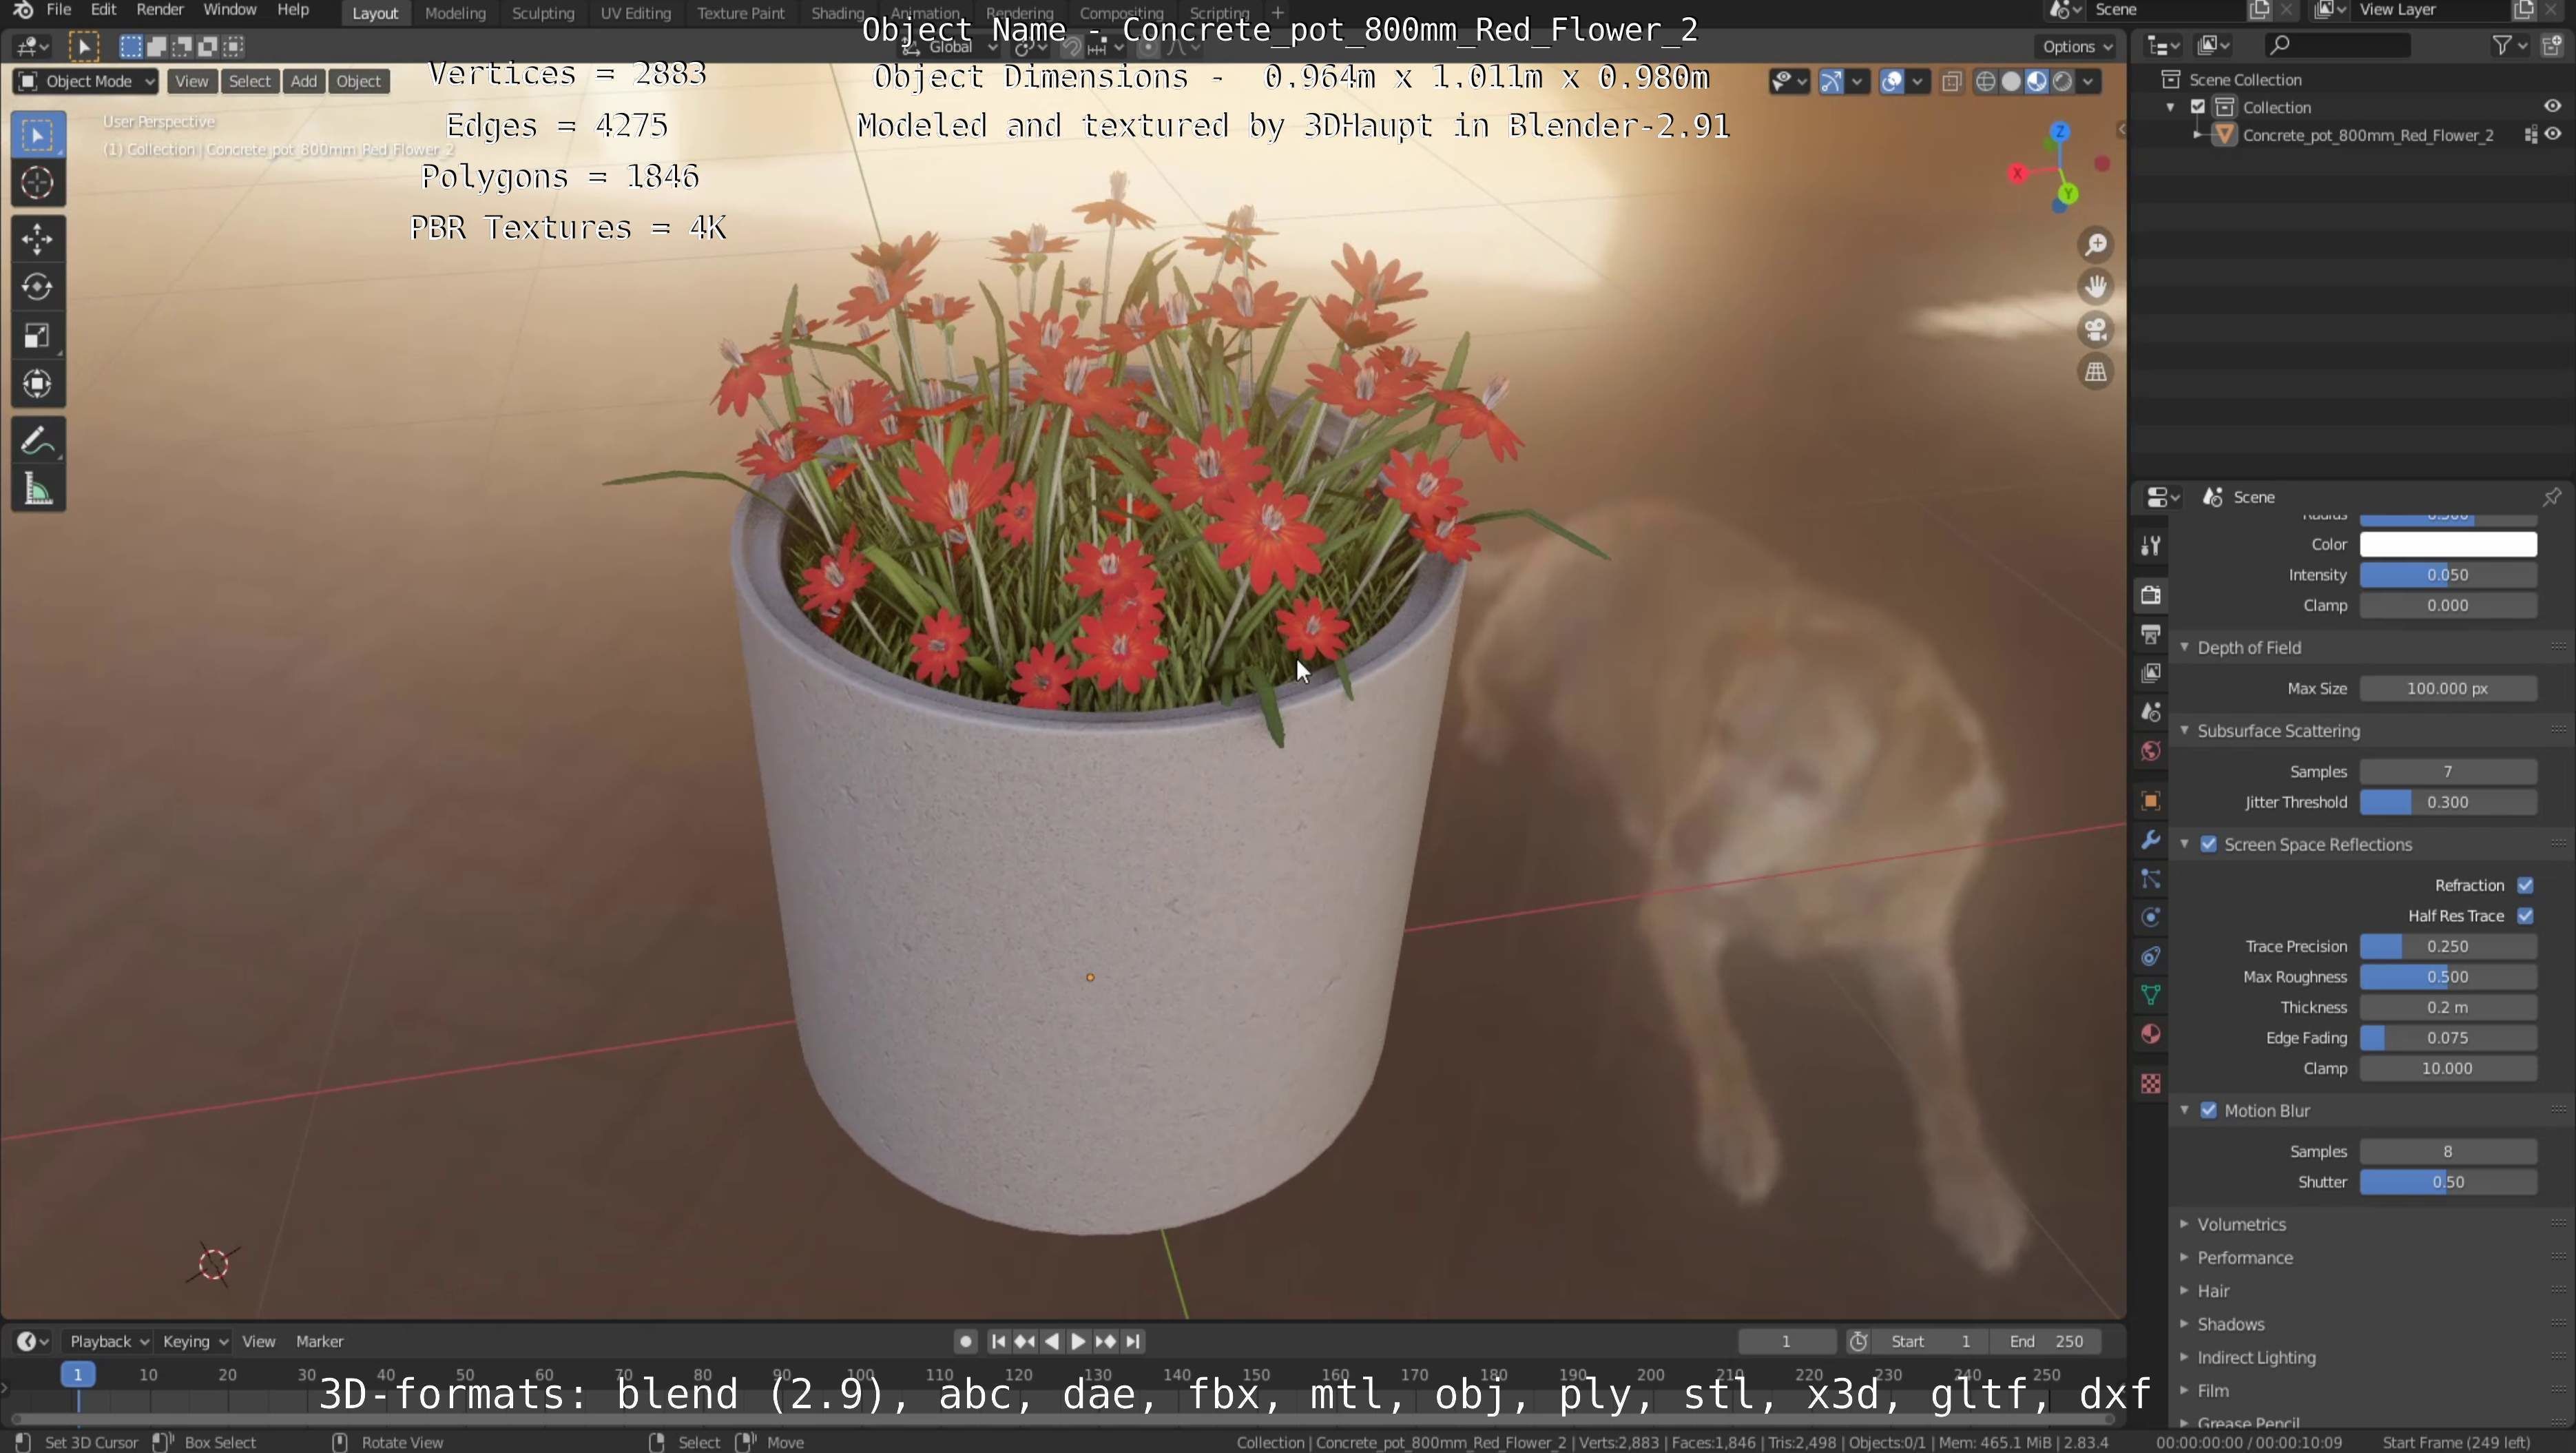Enable the Refraction checkbox

coord(2525,885)
